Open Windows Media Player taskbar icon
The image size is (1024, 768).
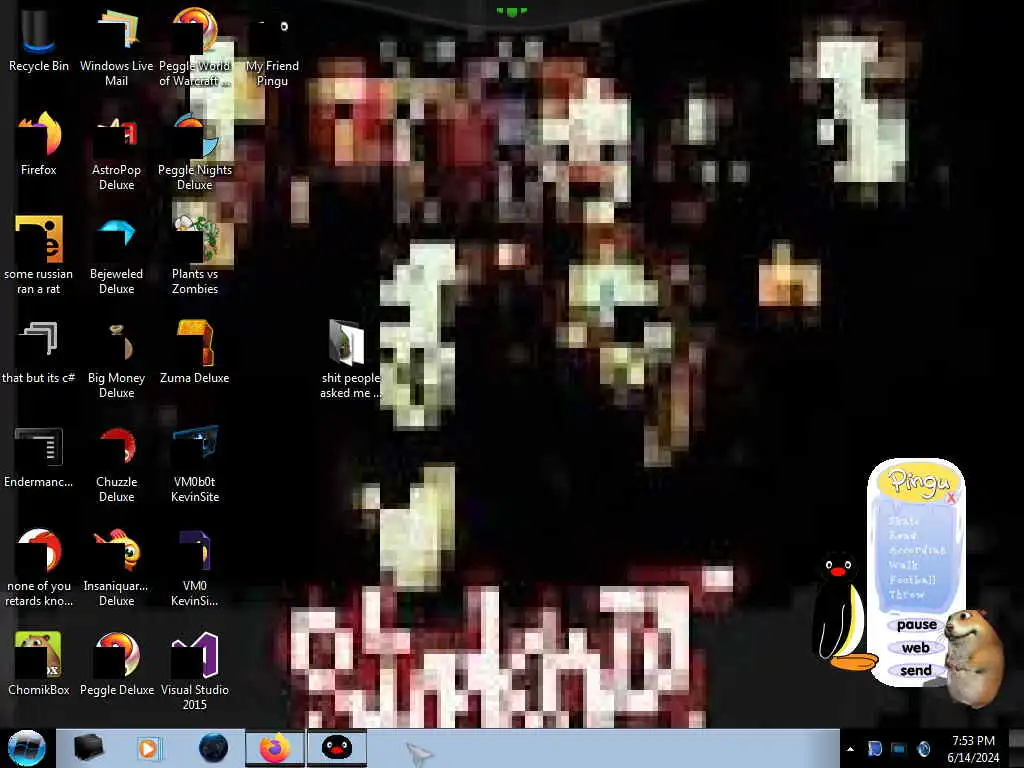click(149, 748)
